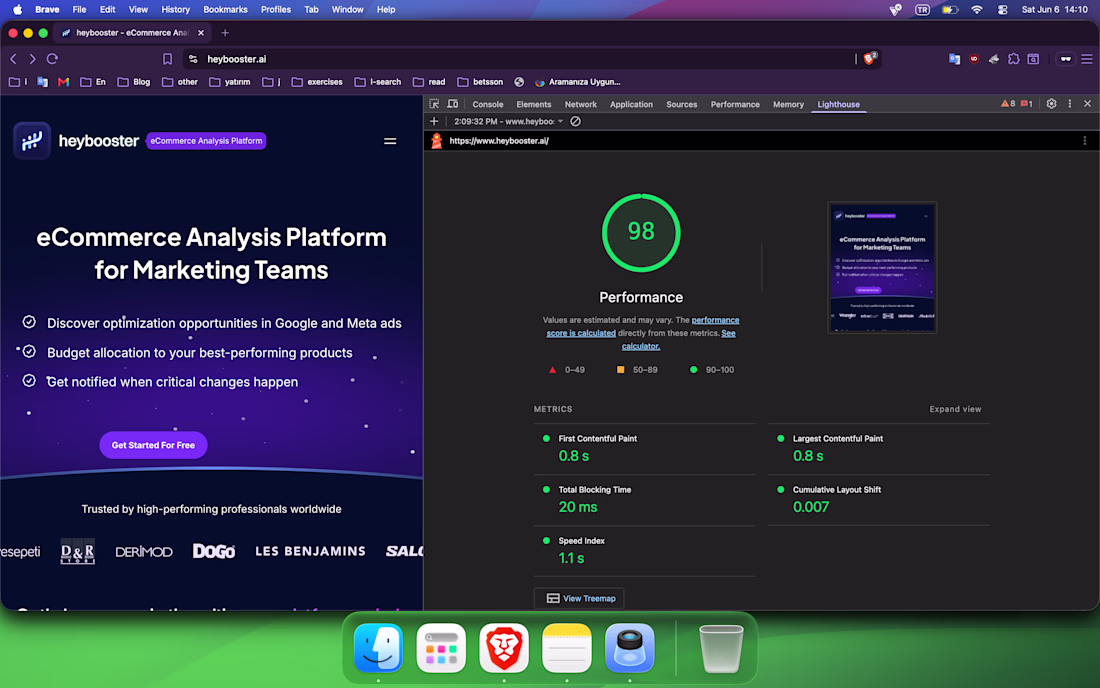Go forward in browser history
1100x688 pixels.
pyautogui.click(x=32, y=59)
